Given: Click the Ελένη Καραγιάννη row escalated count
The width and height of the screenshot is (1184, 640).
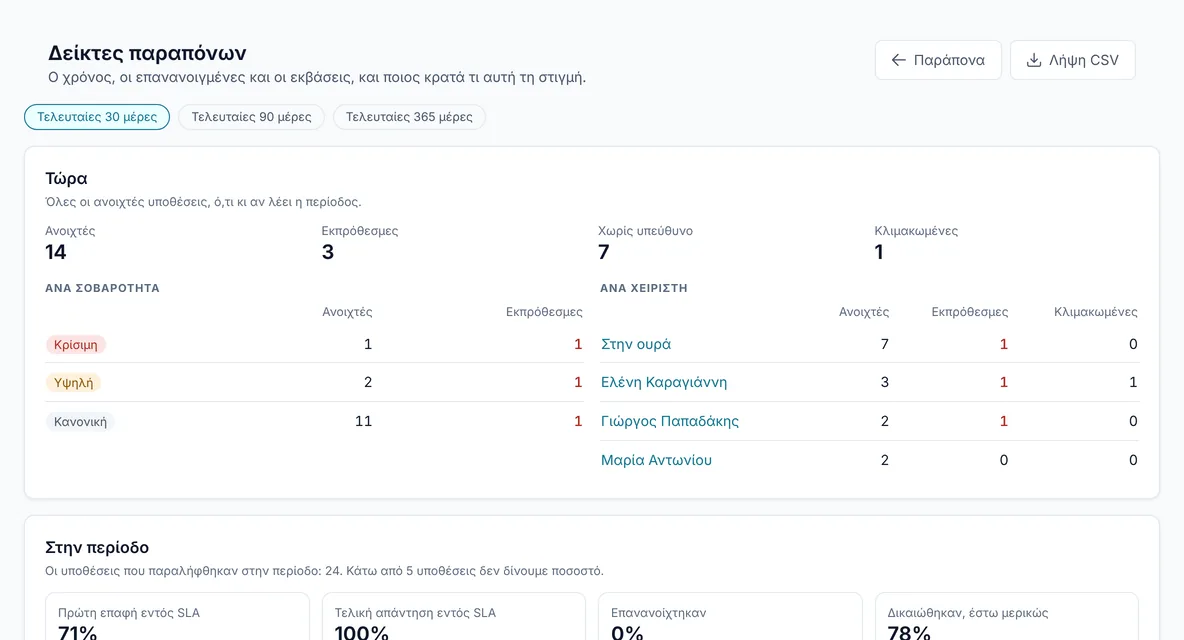Looking at the screenshot, I should (x=1133, y=383).
